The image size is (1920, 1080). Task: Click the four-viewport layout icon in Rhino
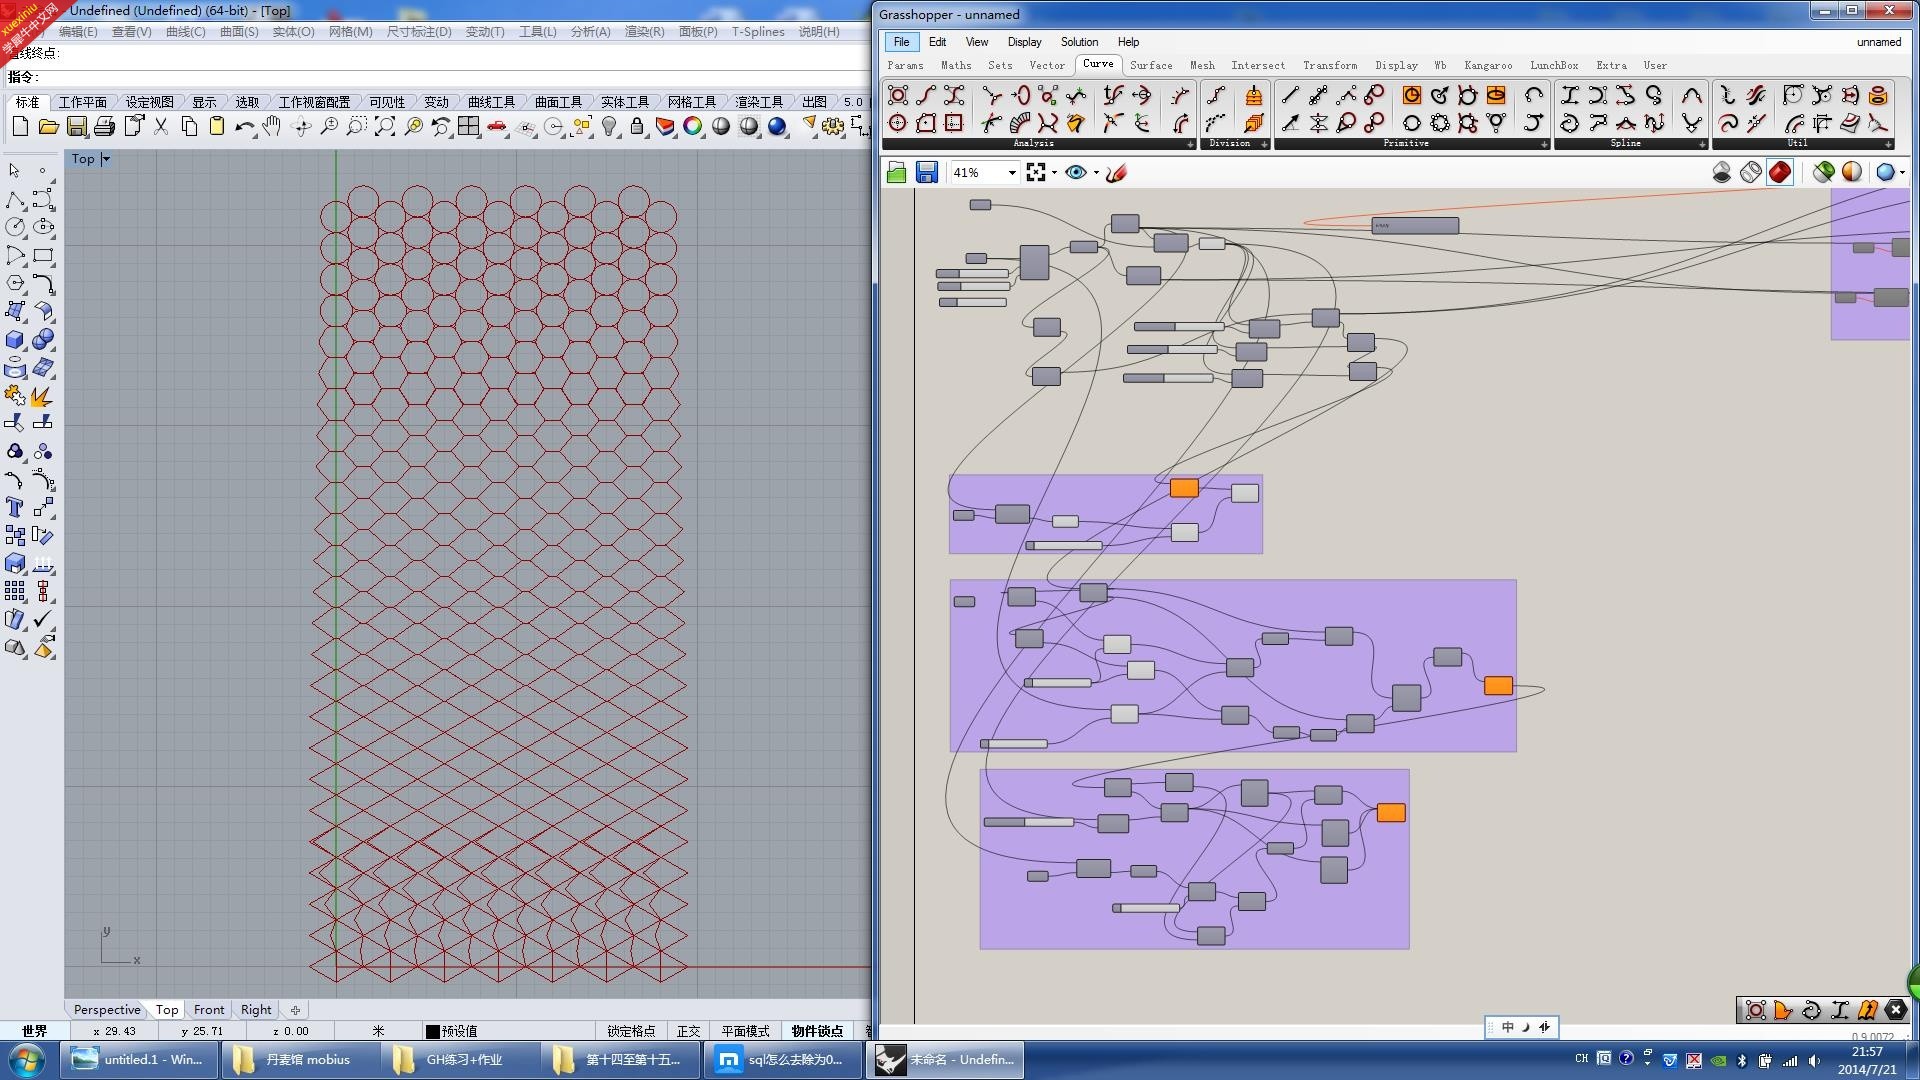click(468, 127)
